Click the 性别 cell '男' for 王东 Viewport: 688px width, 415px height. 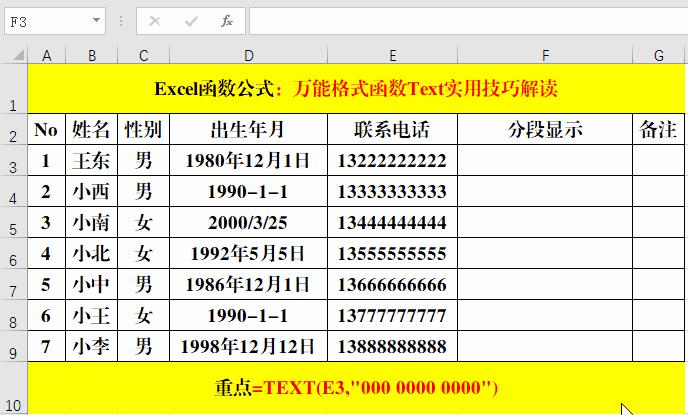tap(143, 161)
